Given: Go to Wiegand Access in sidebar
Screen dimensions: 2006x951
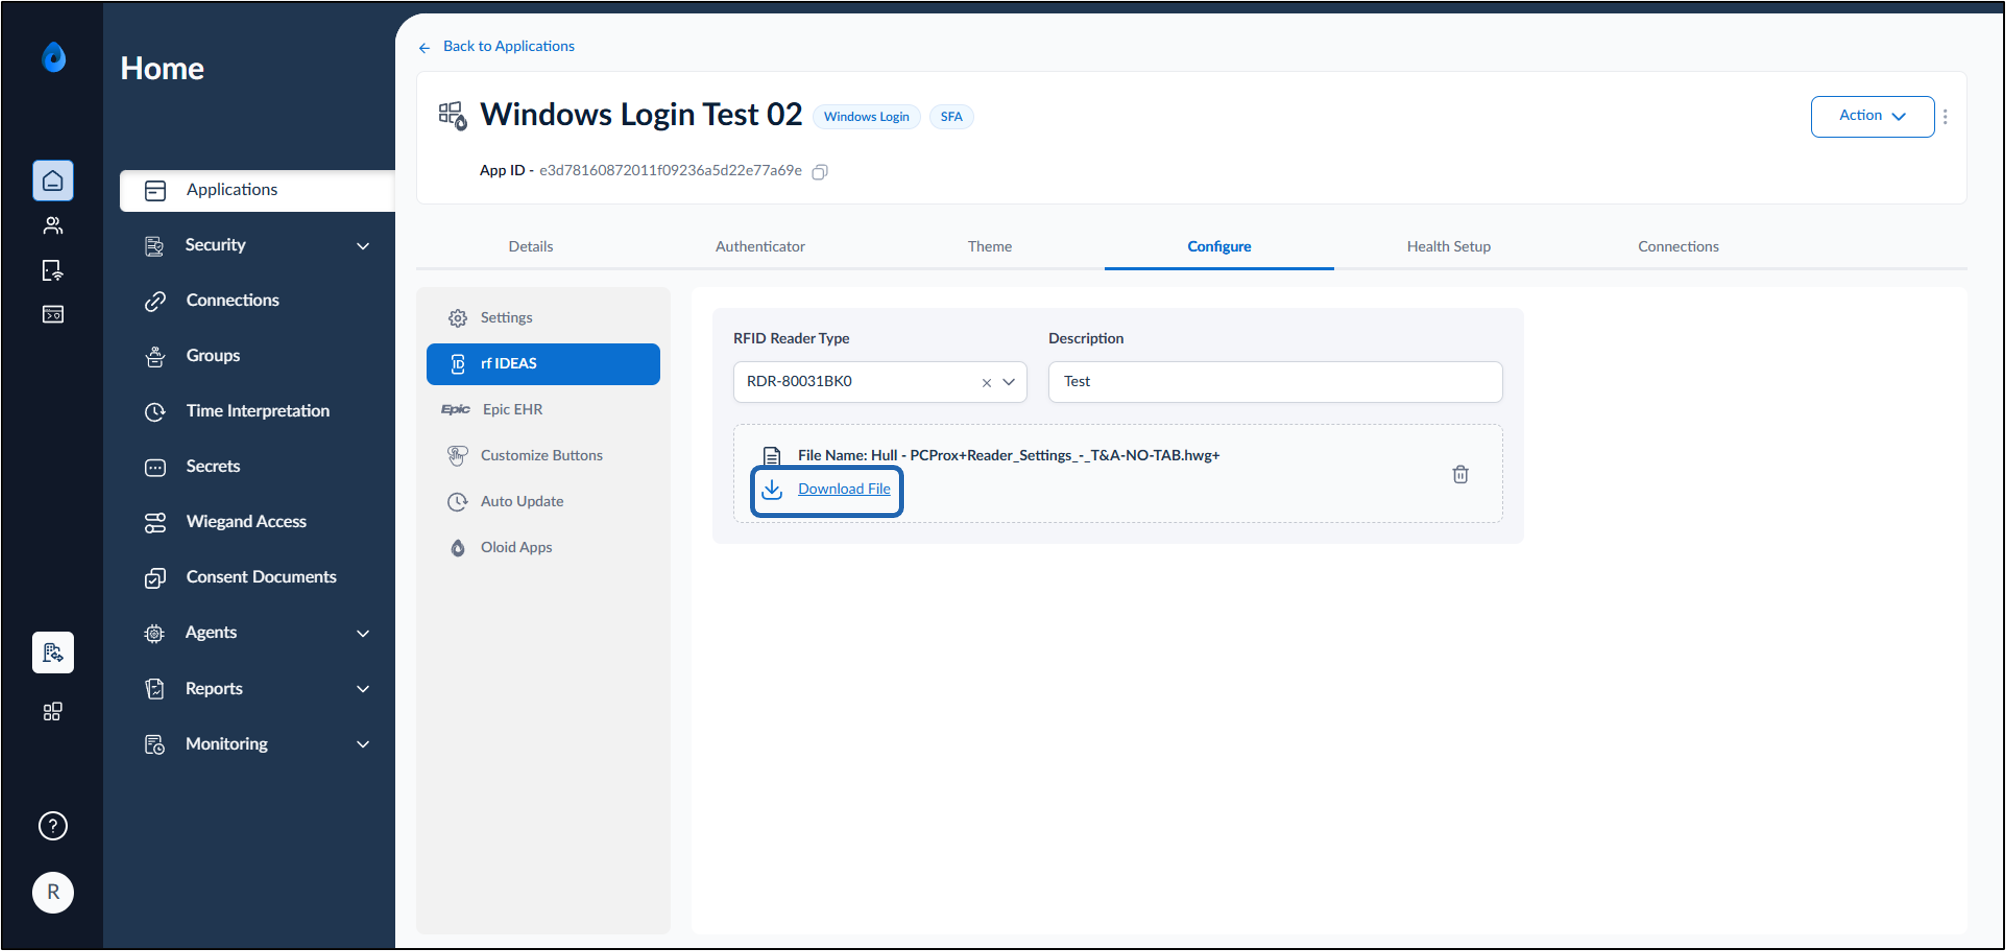Looking at the screenshot, I should (x=257, y=522).
